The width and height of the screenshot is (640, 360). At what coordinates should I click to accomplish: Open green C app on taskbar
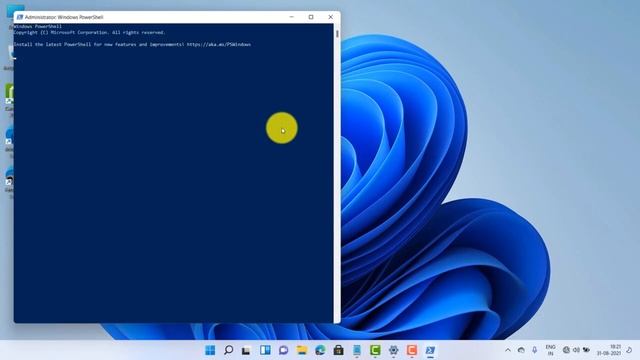point(375,350)
